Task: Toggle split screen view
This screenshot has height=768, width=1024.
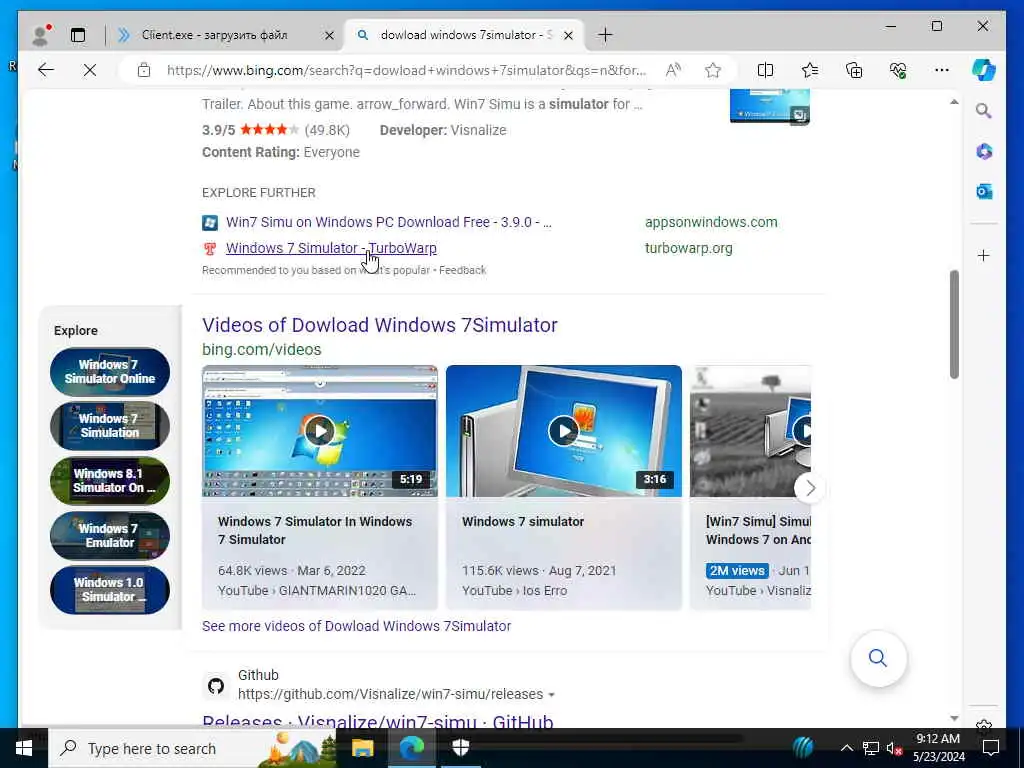Action: (x=765, y=70)
